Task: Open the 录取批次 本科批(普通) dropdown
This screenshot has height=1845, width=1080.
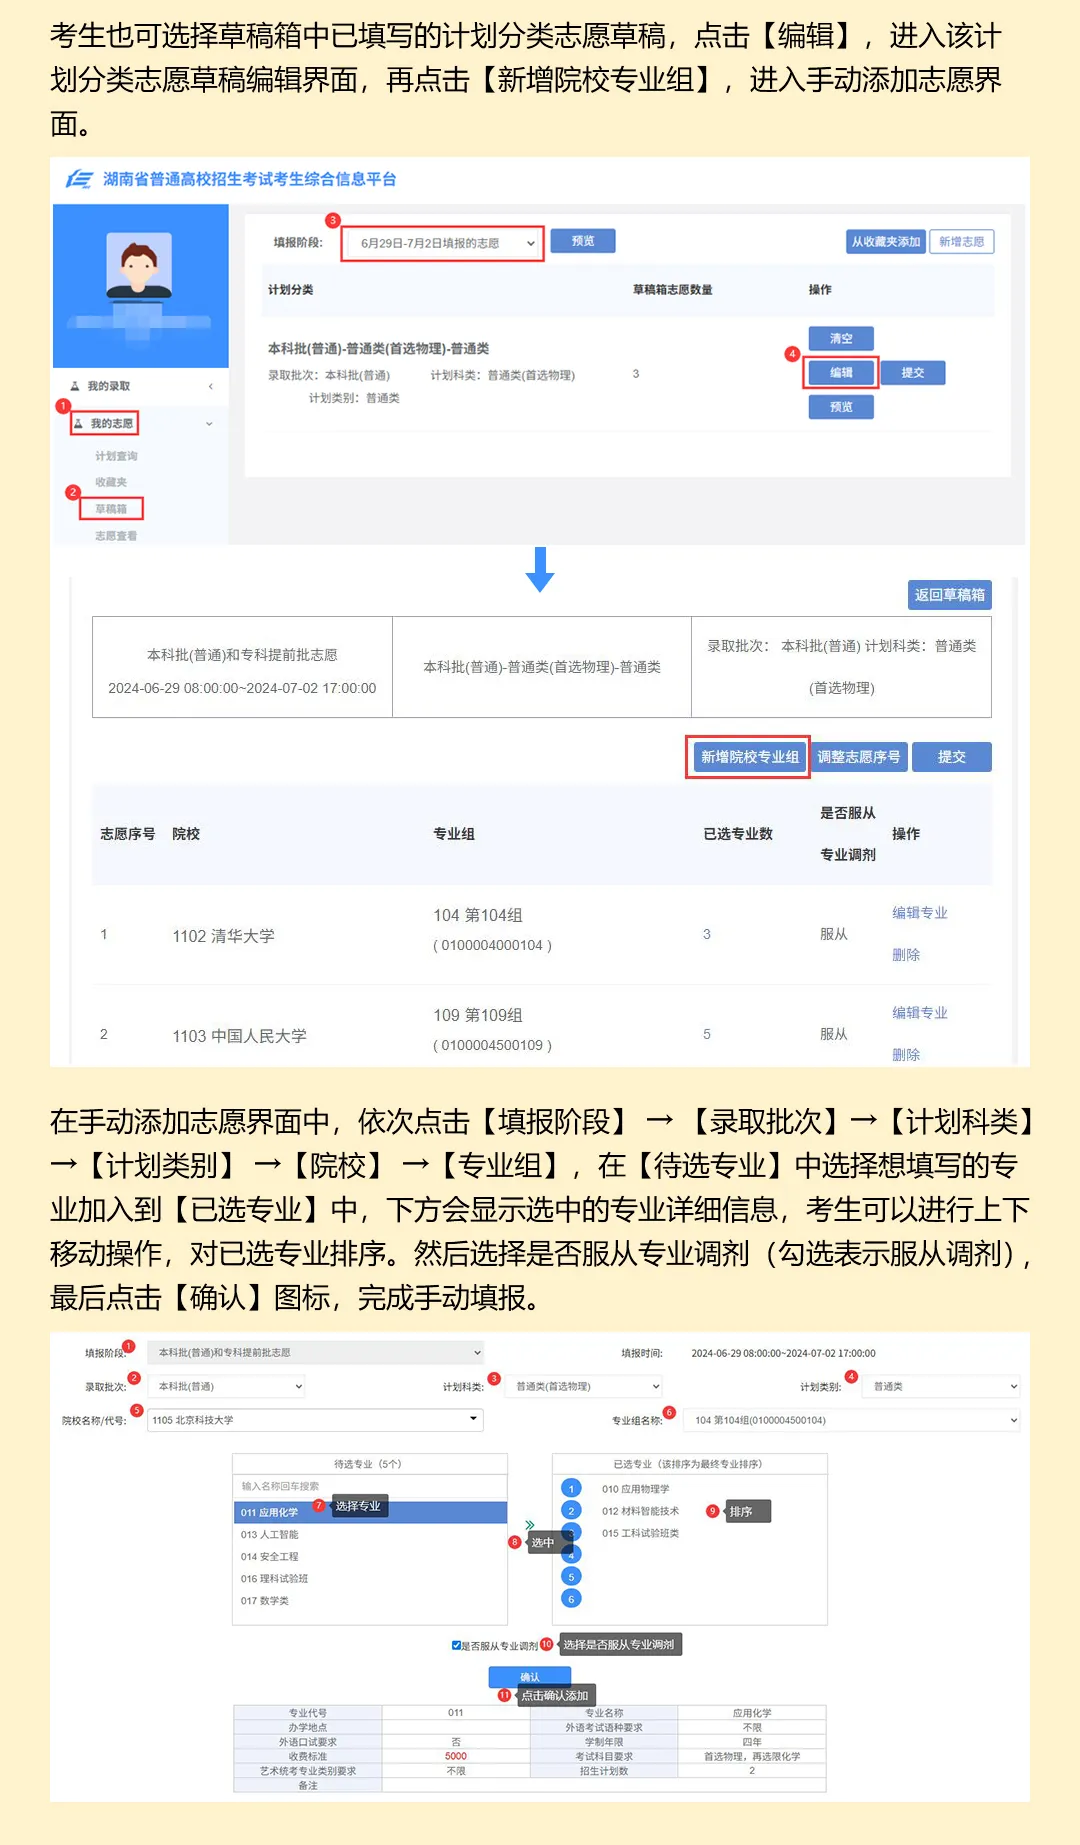Action: click(226, 1386)
